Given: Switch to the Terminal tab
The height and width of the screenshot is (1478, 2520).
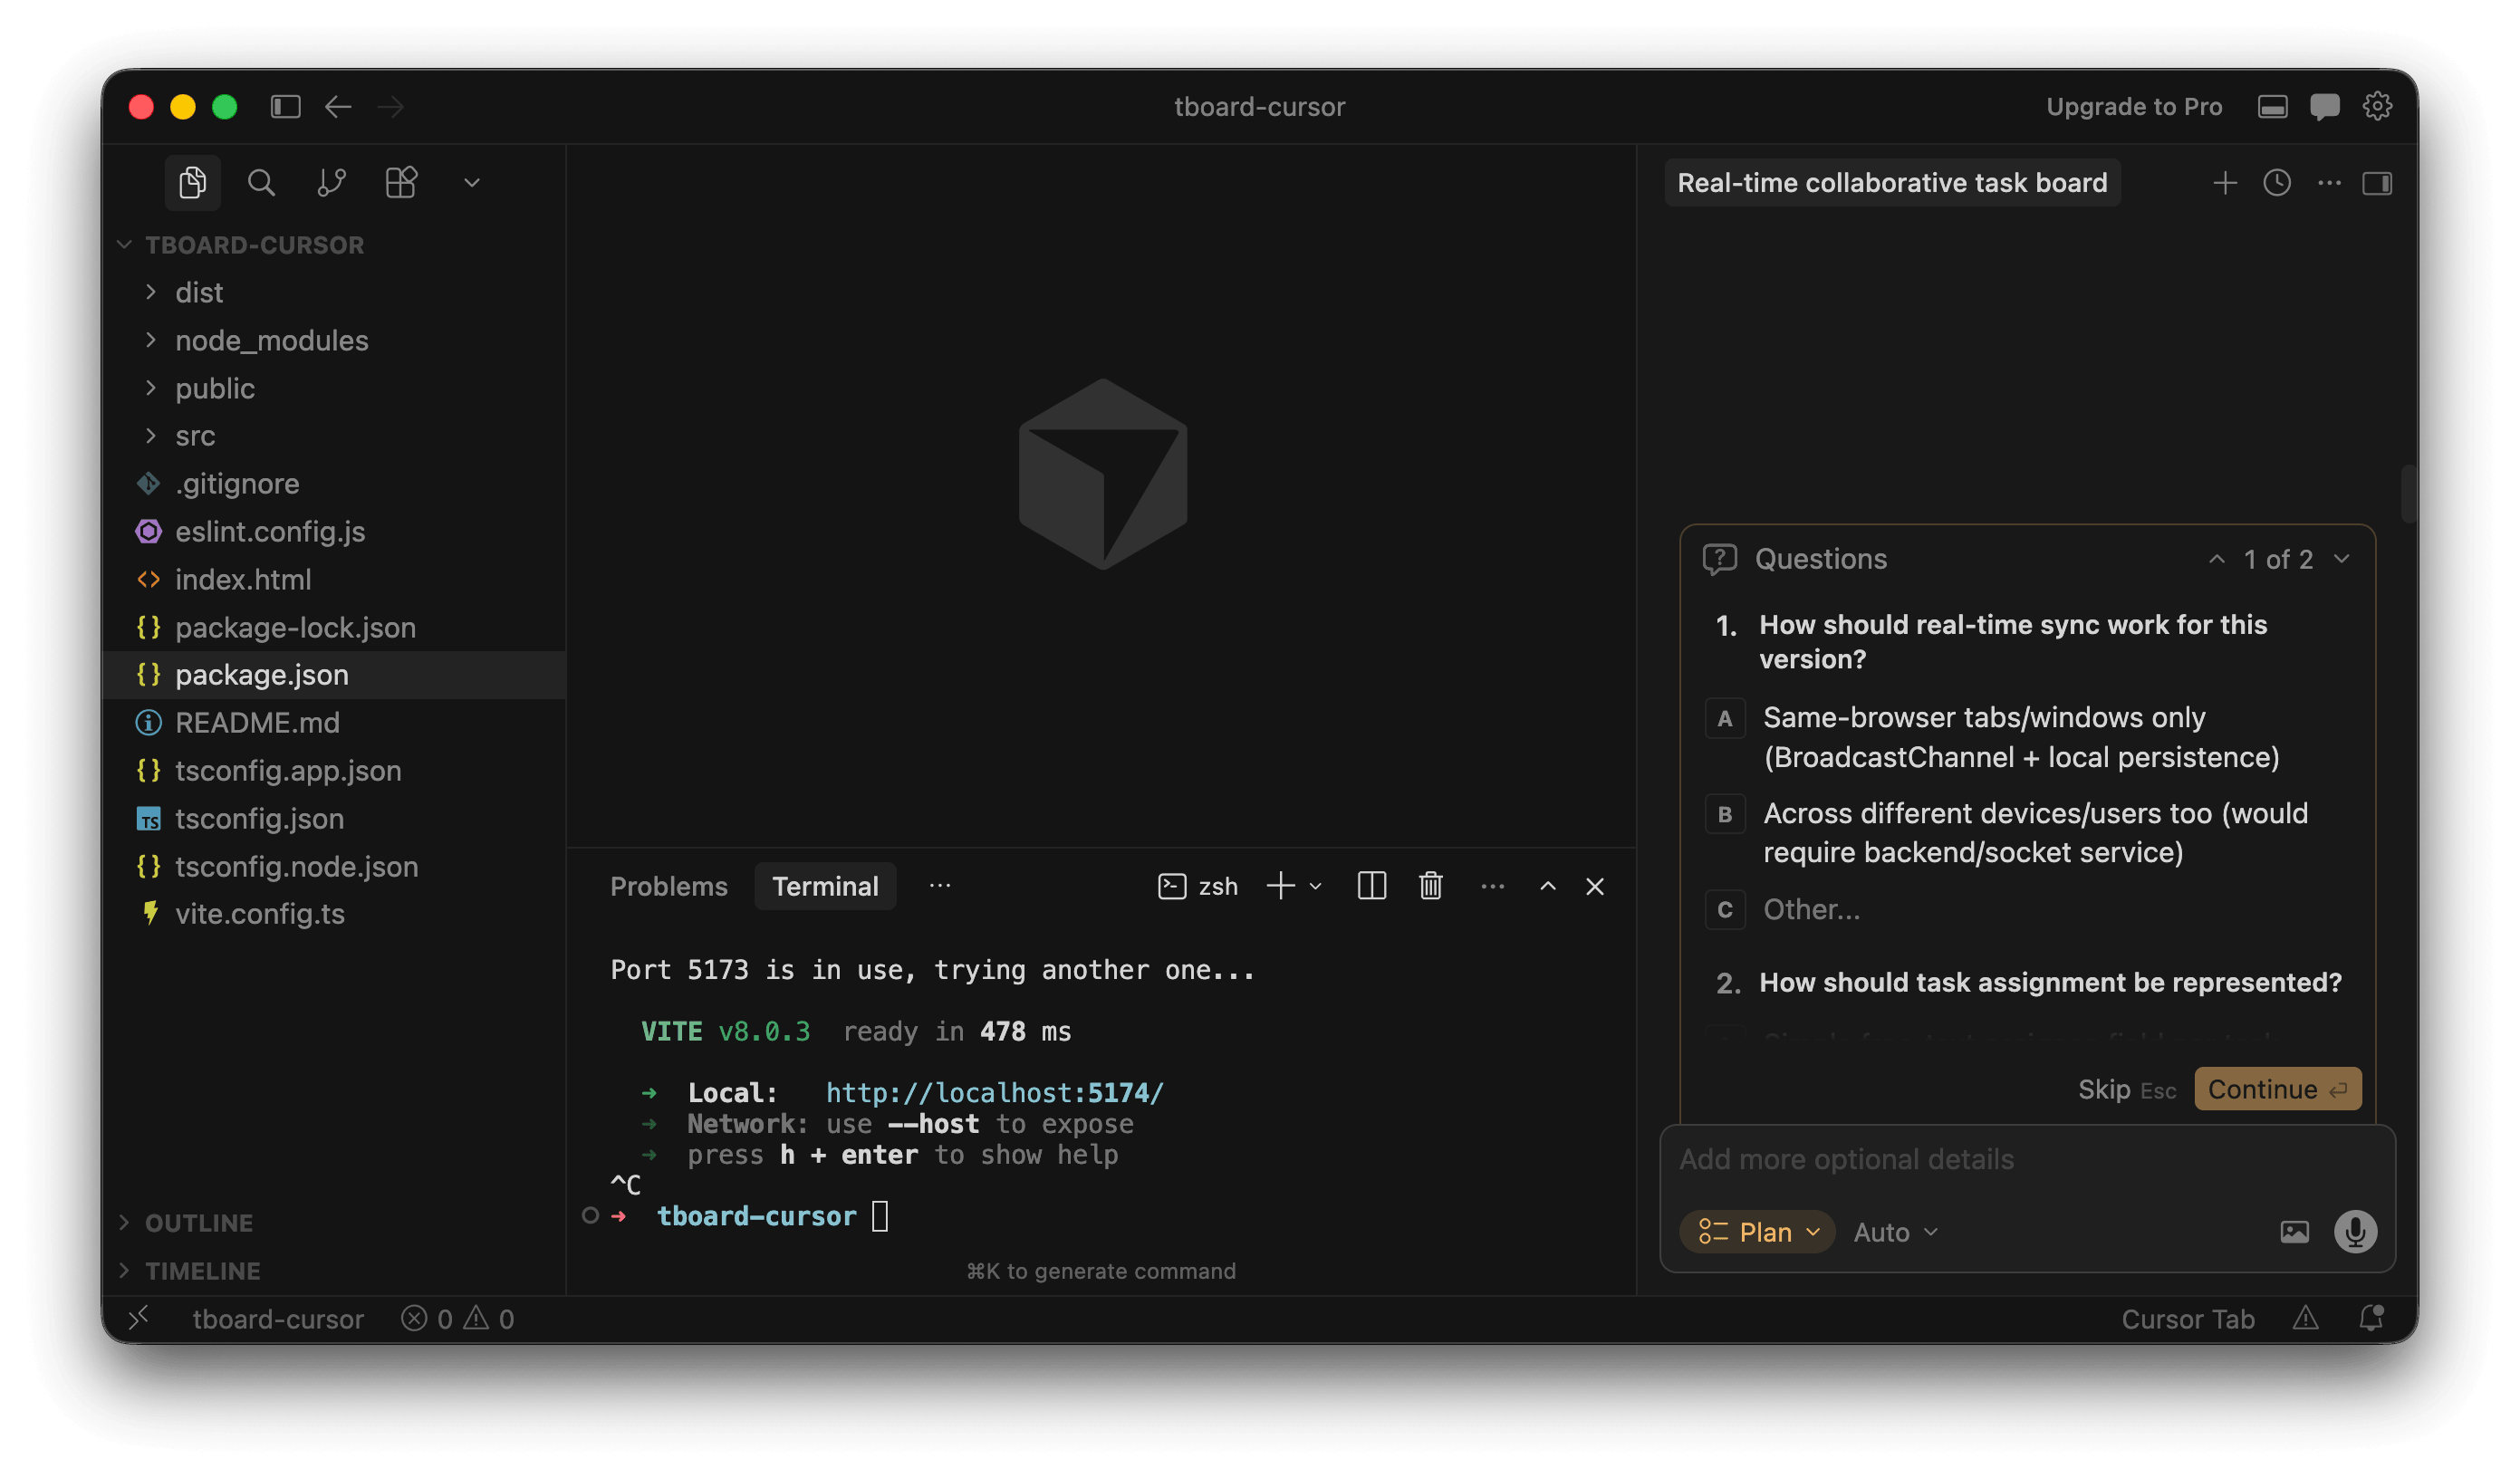Looking at the screenshot, I should (825, 887).
